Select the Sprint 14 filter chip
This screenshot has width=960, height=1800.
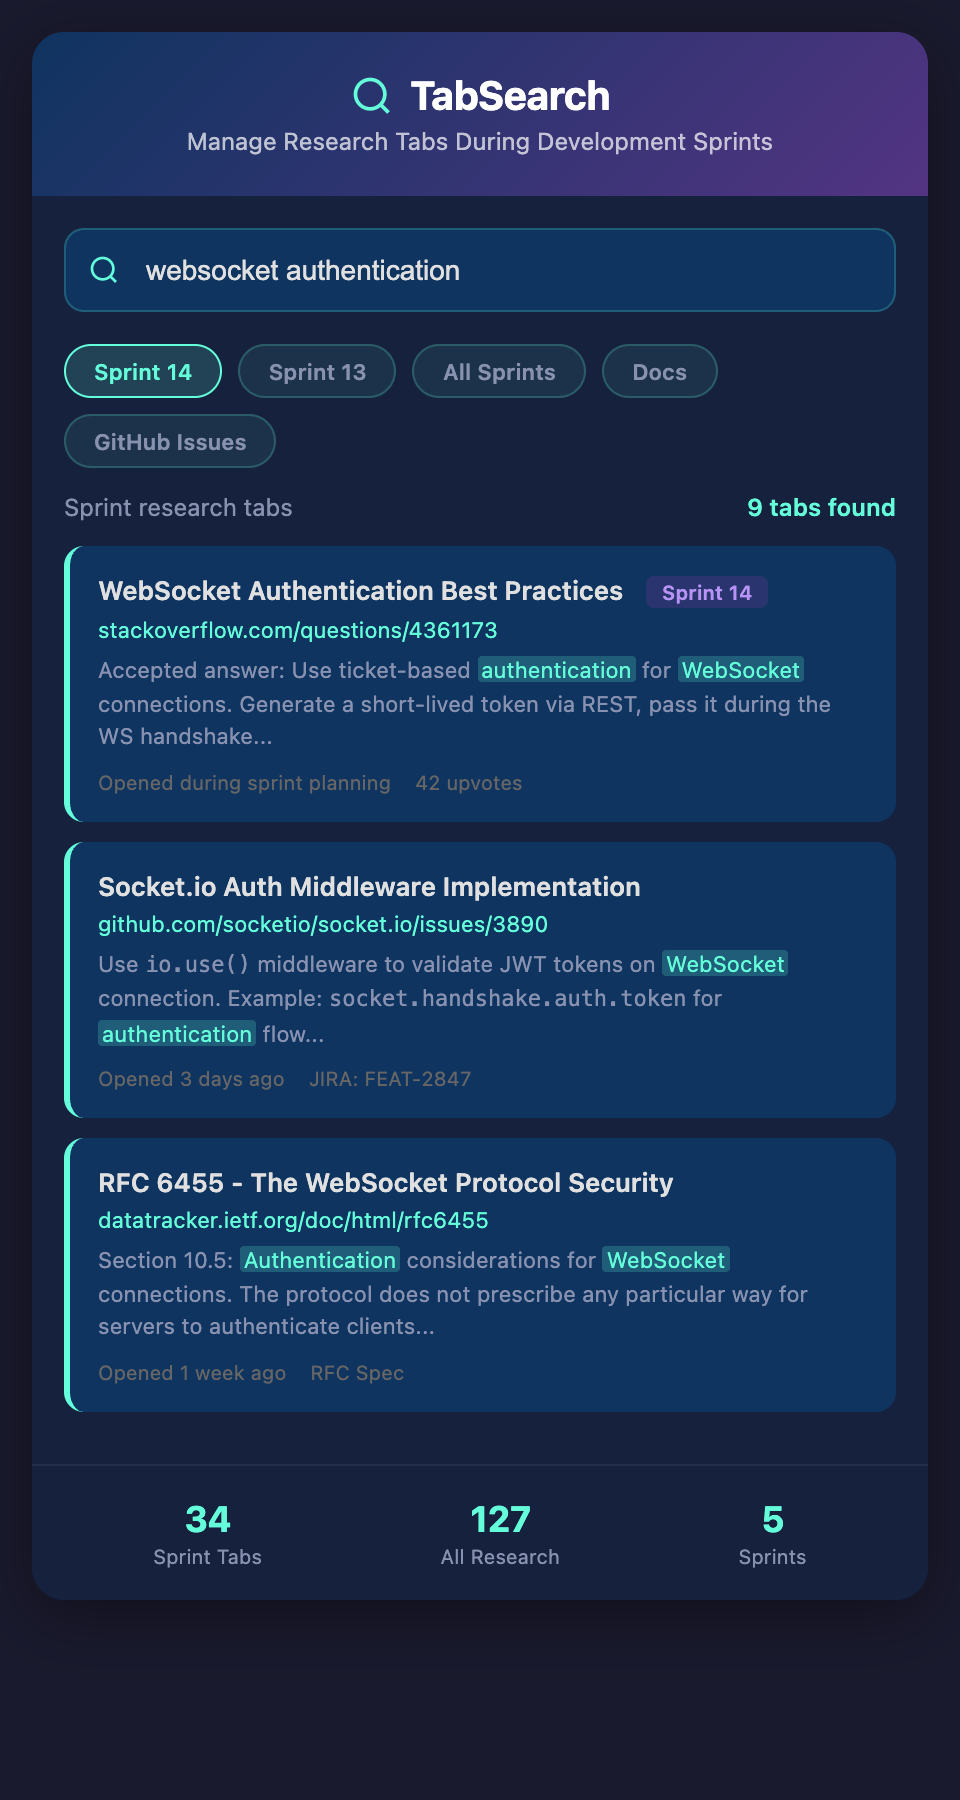click(143, 372)
